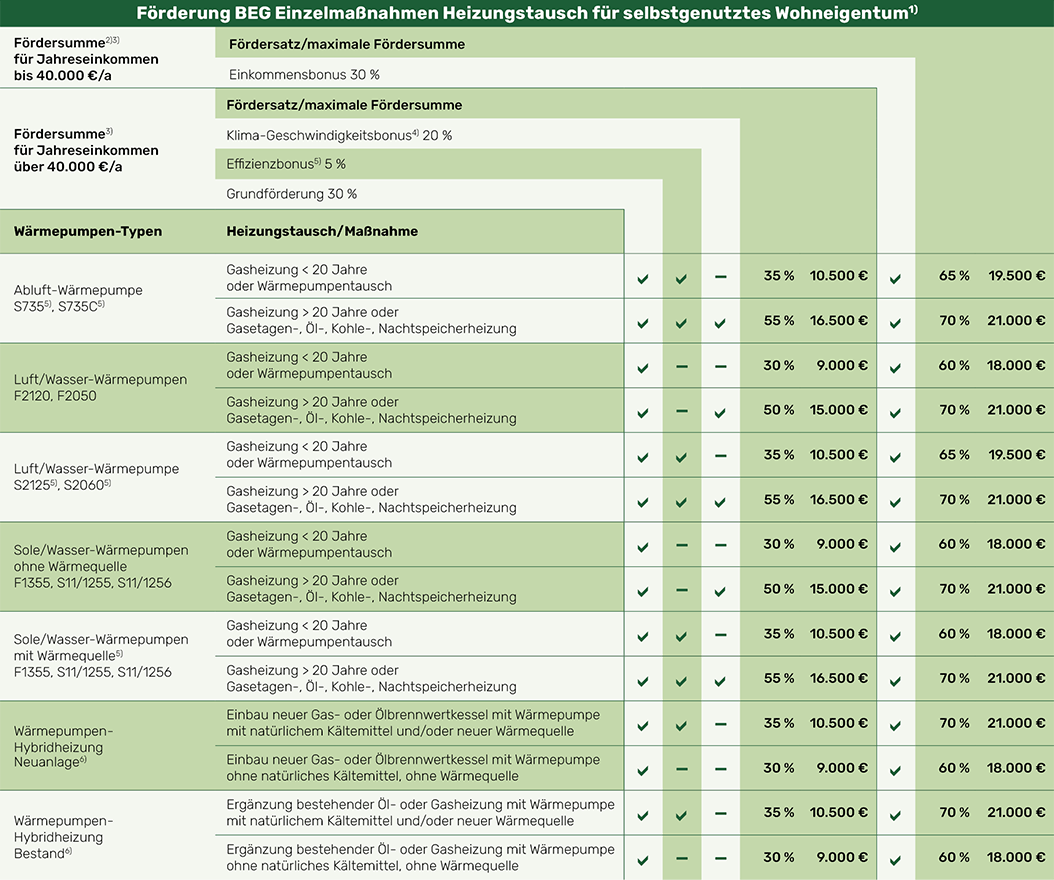Click '55 %' in S2125, S2060 Gasheizung > 20 row
The image size is (1054, 880).
click(778, 499)
